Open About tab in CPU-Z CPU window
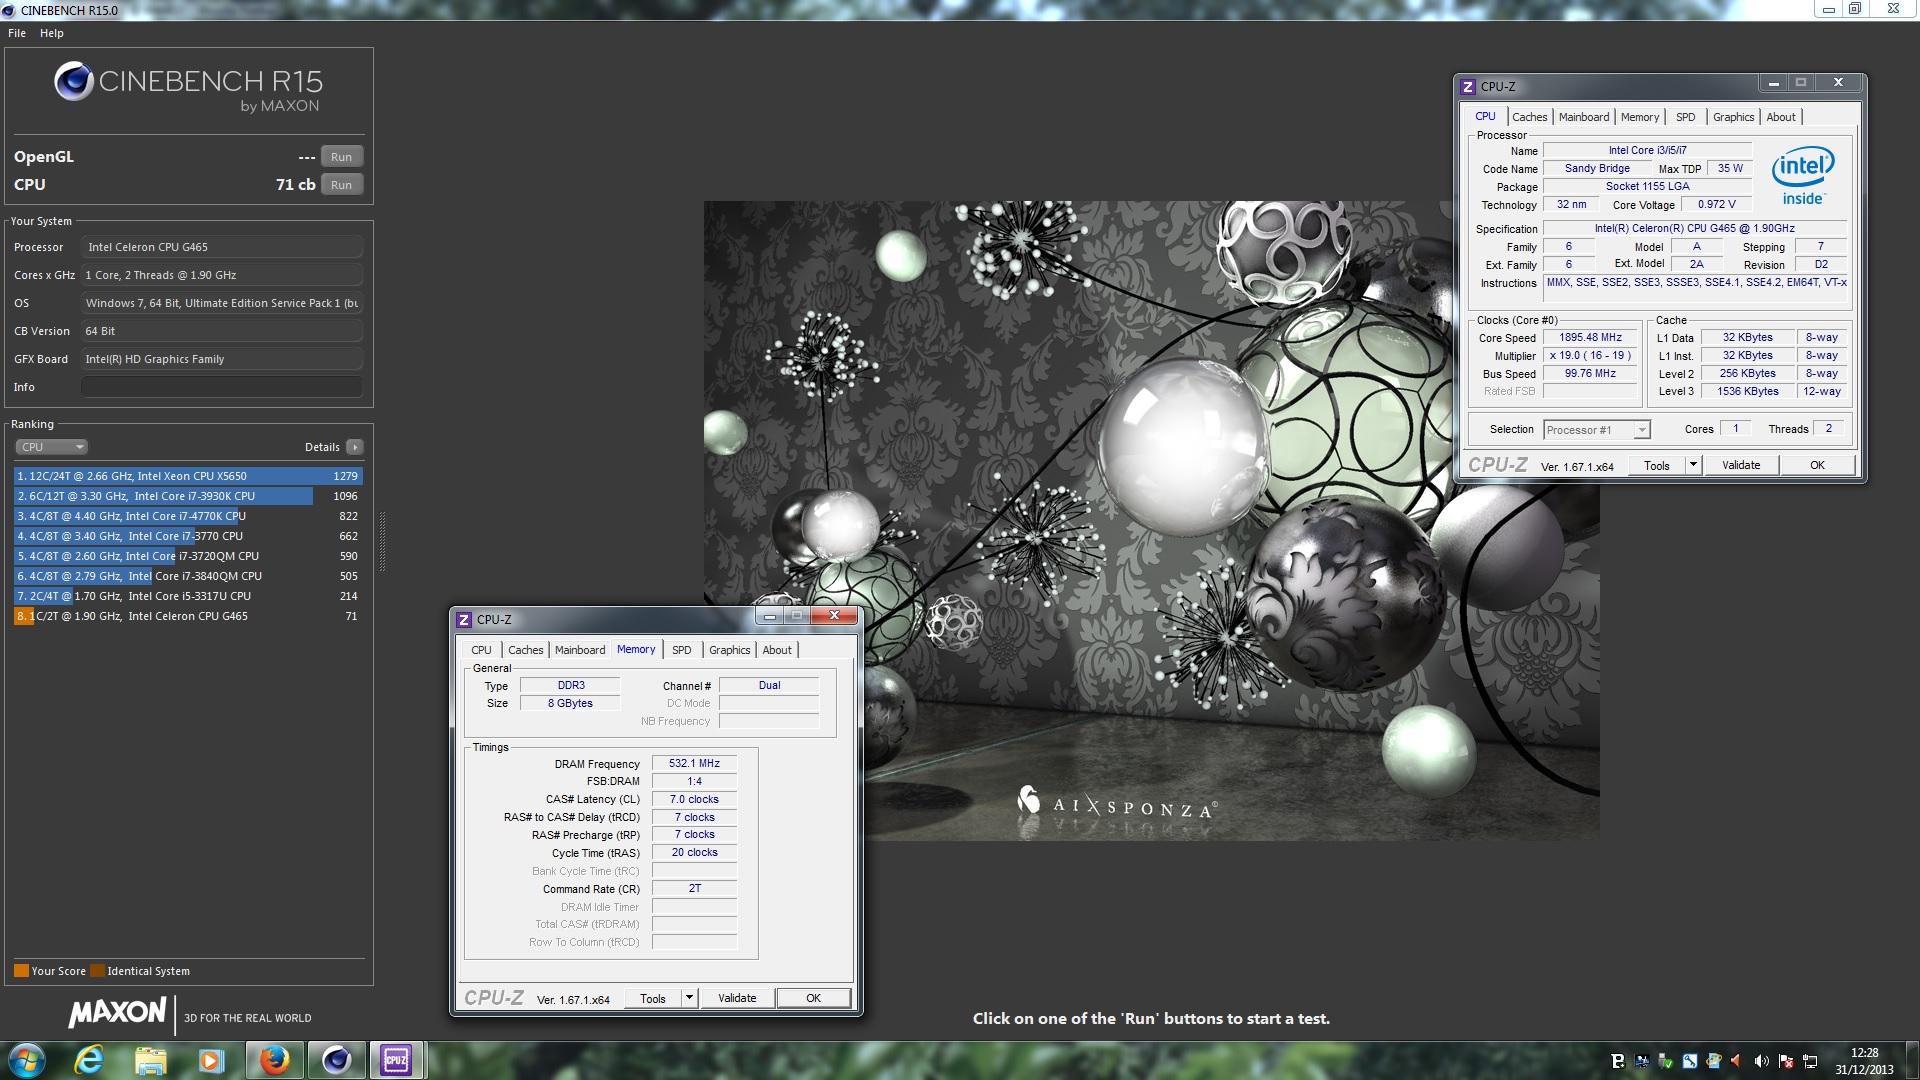The image size is (1920, 1080). (x=1781, y=117)
